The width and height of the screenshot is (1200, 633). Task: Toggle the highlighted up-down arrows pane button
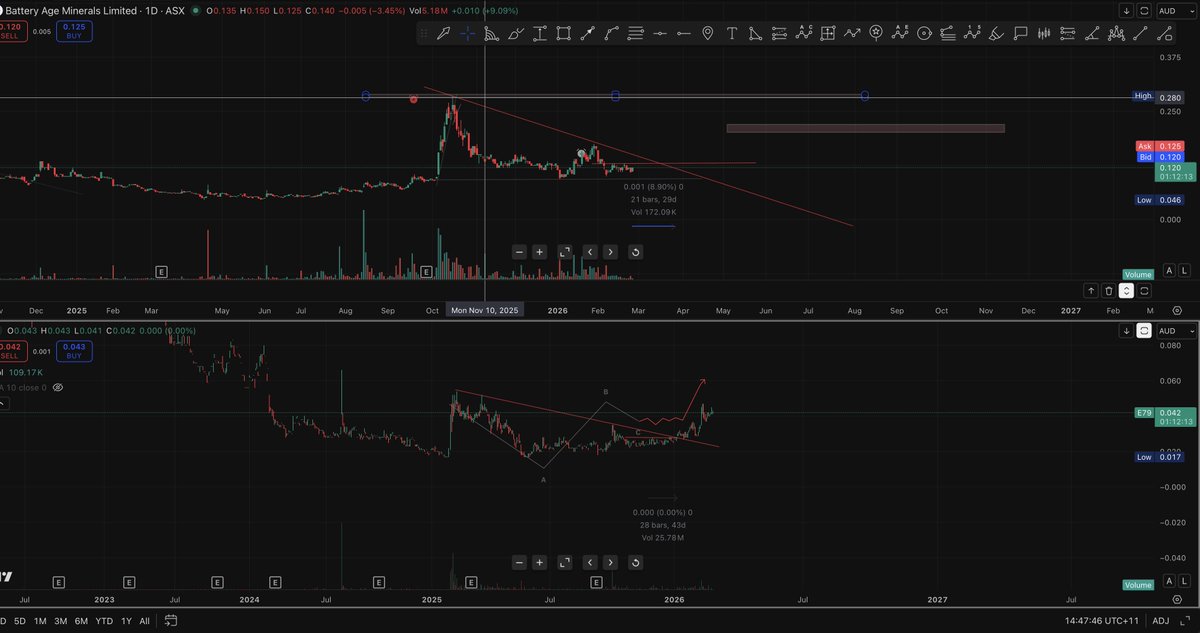click(x=1126, y=291)
